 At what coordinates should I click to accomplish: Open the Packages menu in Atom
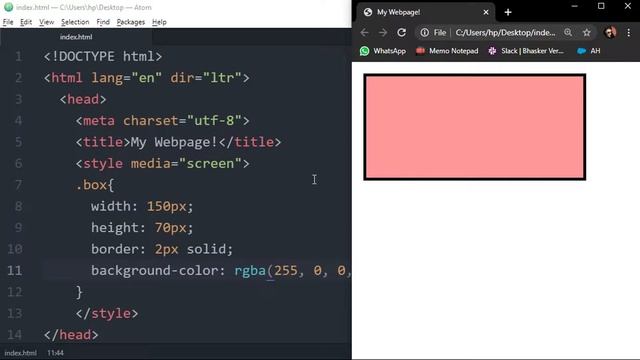pyautogui.click(x=131, y=22)
